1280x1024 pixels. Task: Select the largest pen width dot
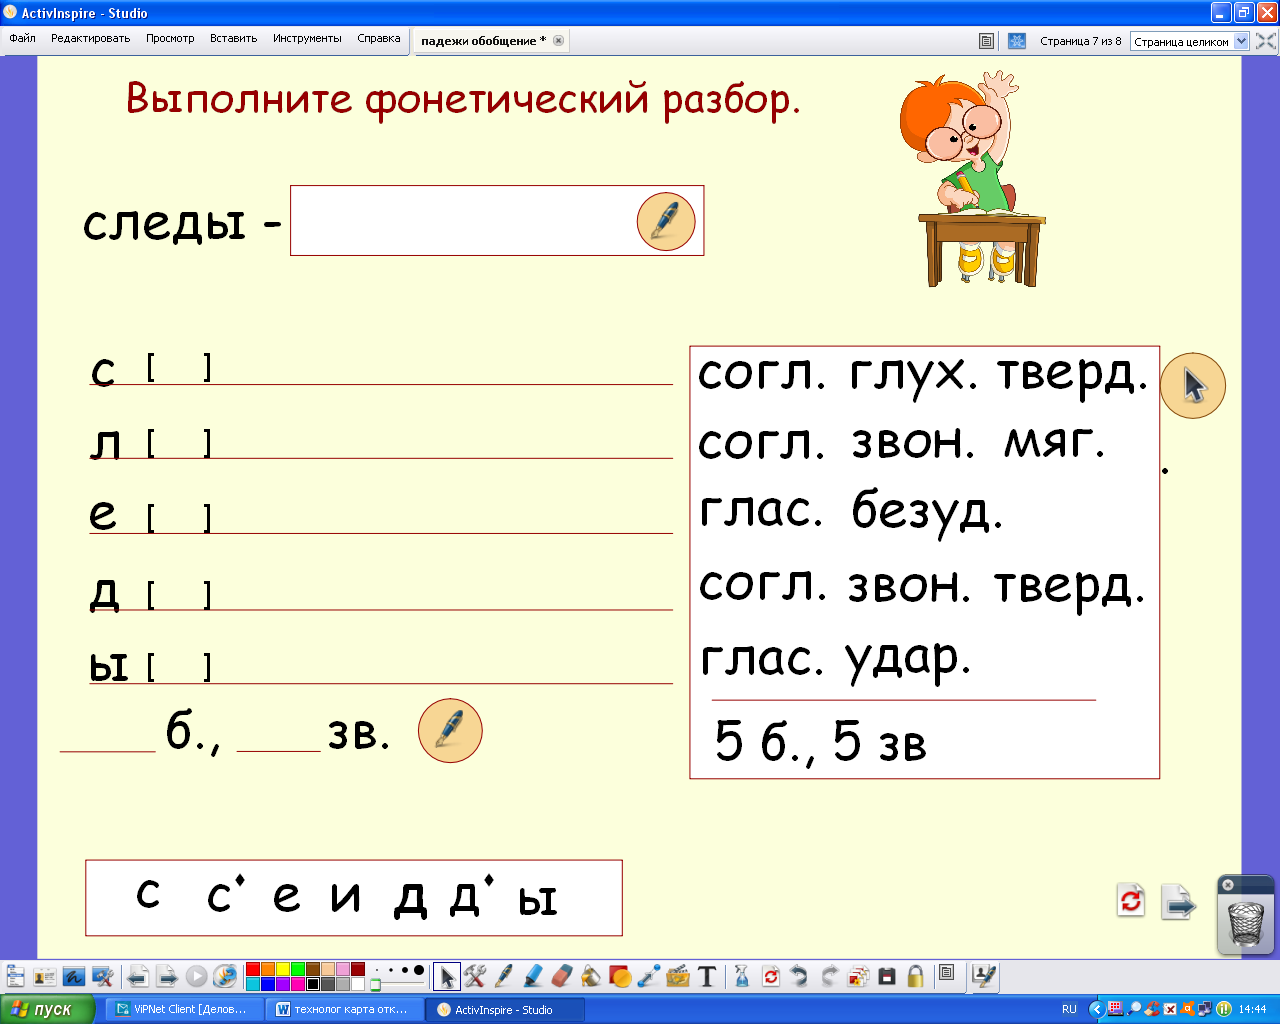pos(419,970)
